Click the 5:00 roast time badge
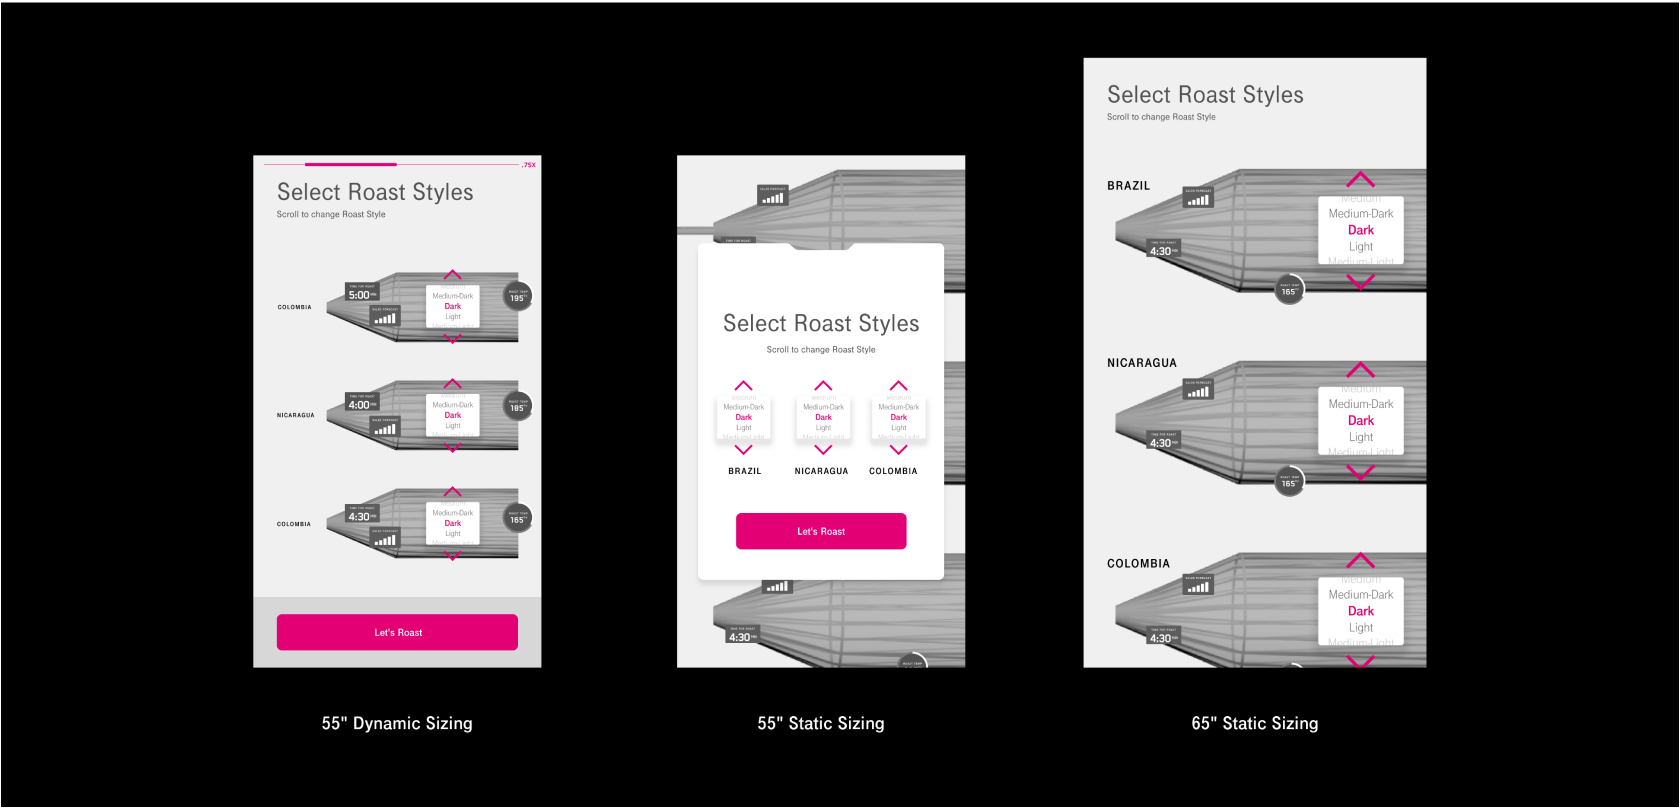The height and width of the screenshot is (808, 1680). 361,294
